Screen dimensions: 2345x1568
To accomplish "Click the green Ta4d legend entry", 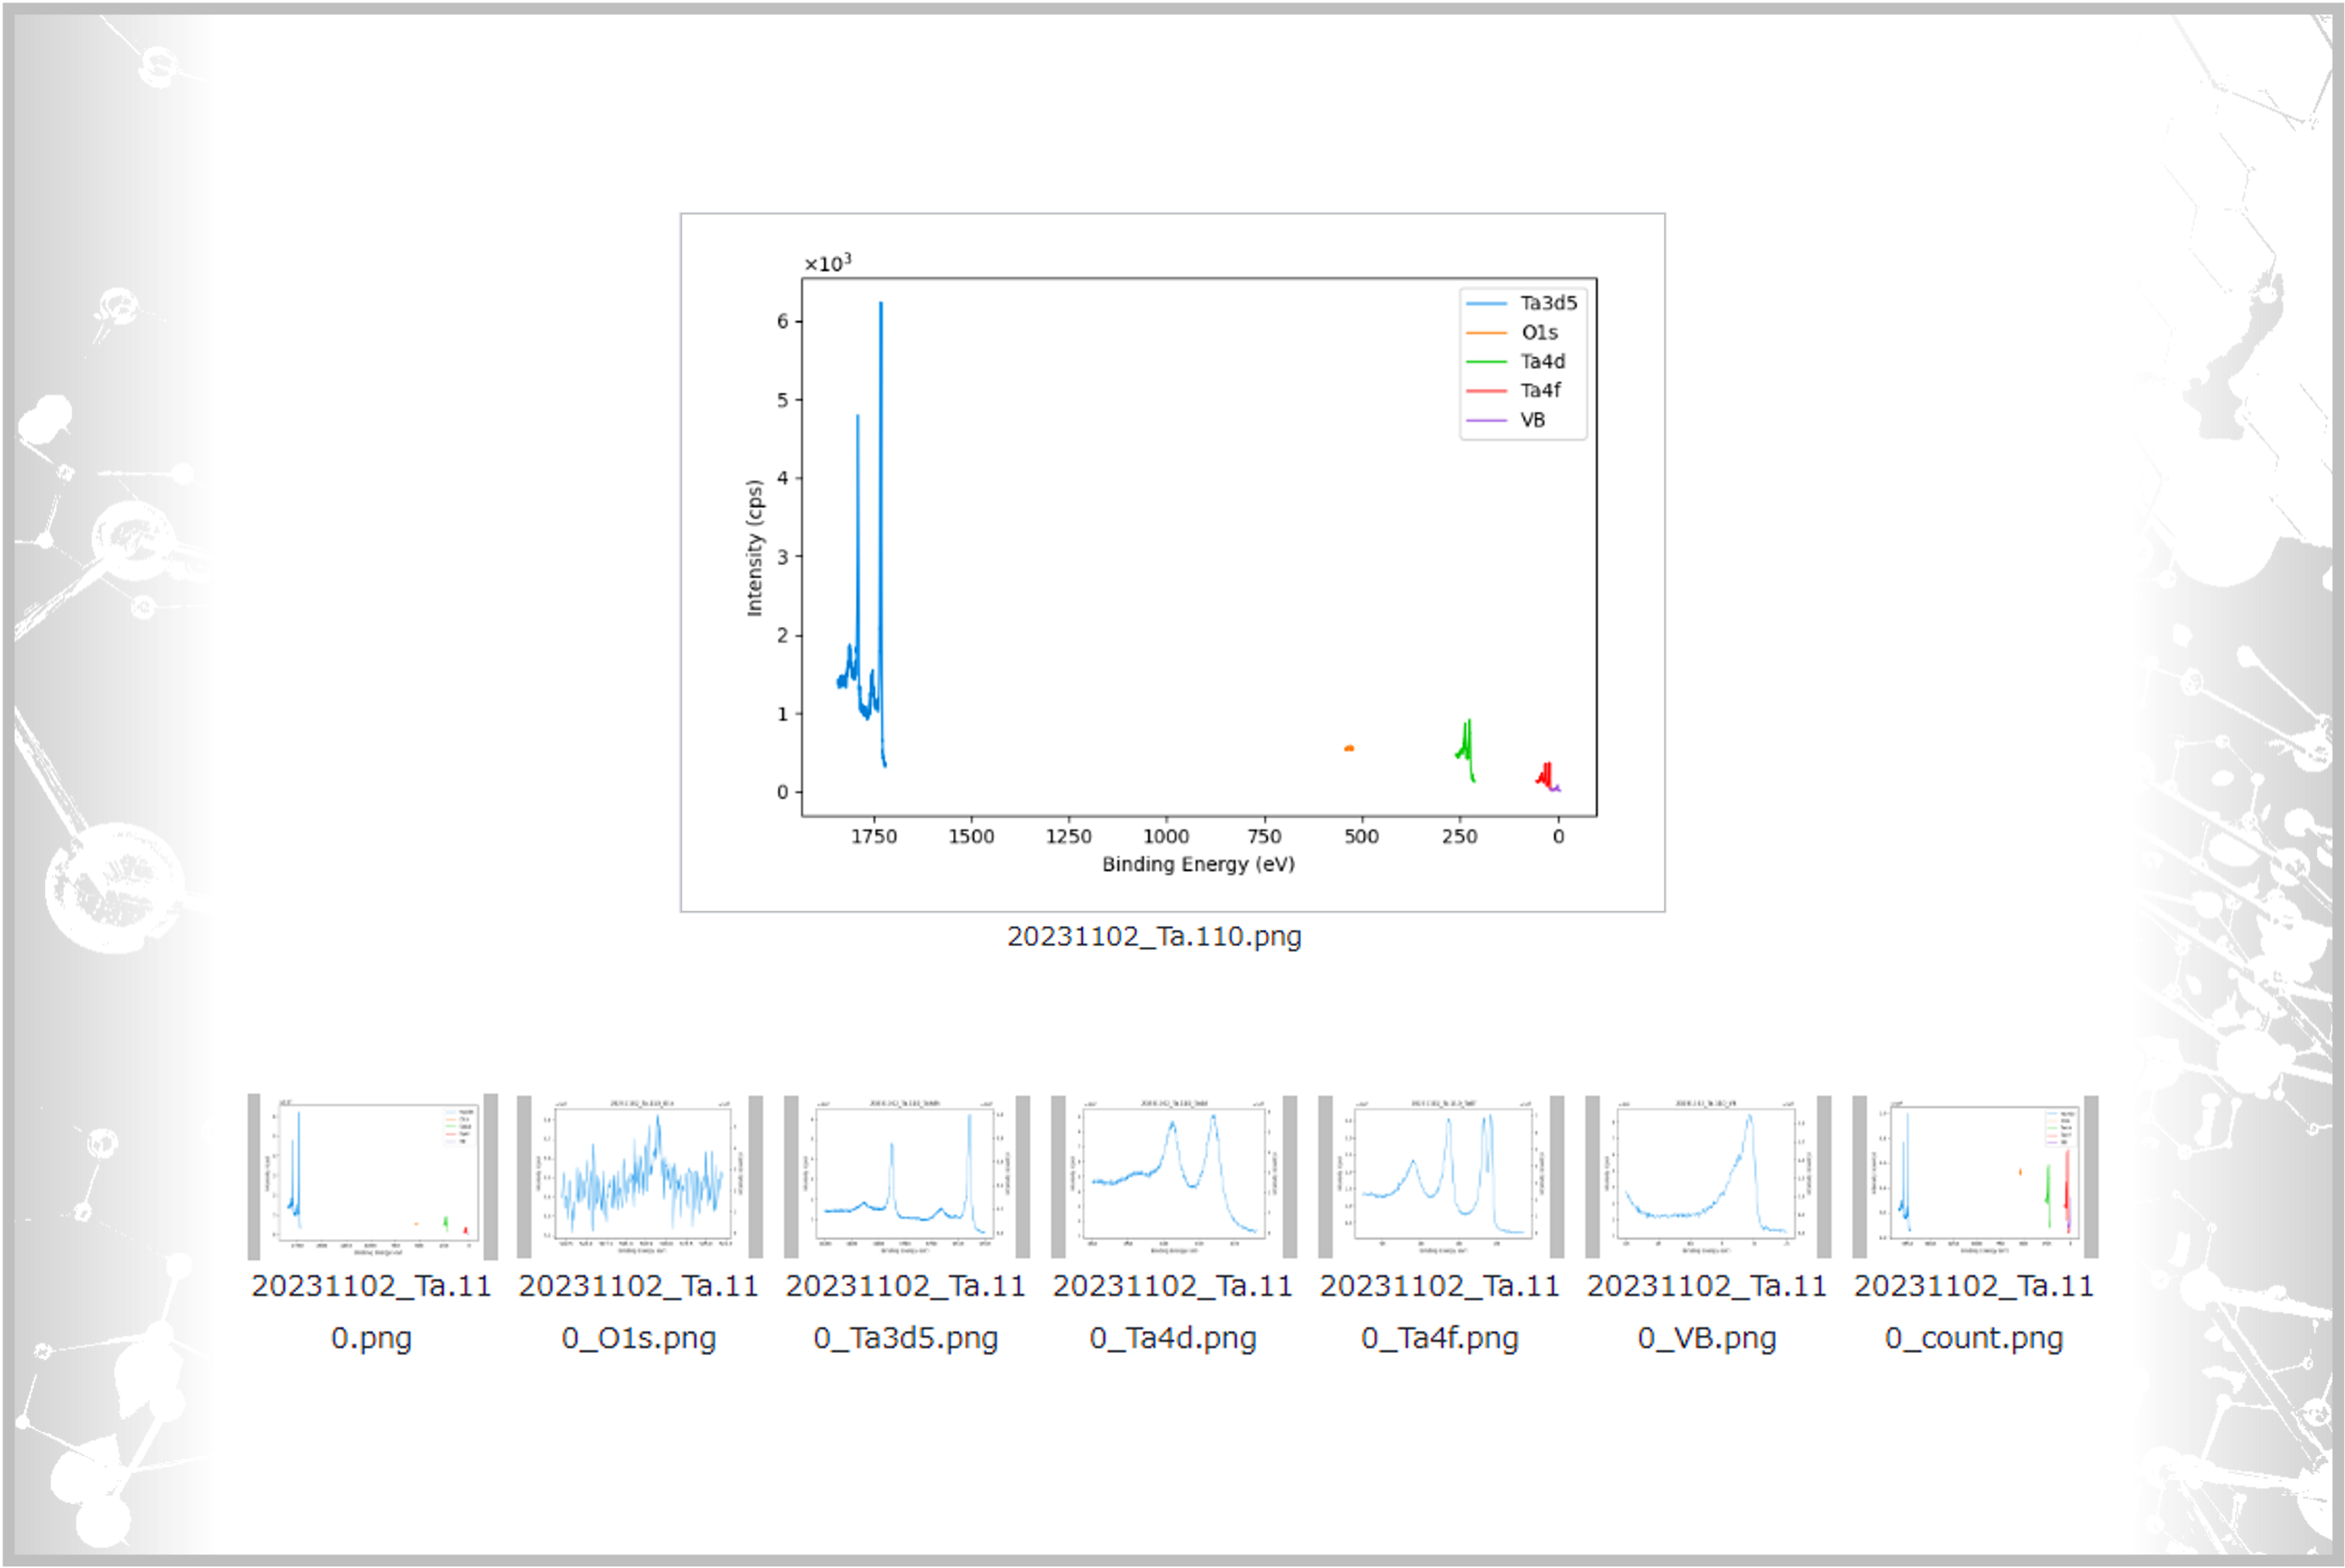I will click(x=1542, y=361).
